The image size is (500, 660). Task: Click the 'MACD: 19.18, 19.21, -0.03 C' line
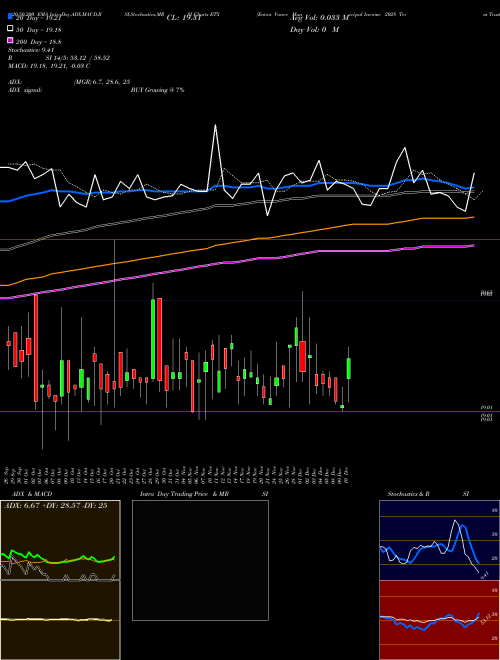(49, 66)
